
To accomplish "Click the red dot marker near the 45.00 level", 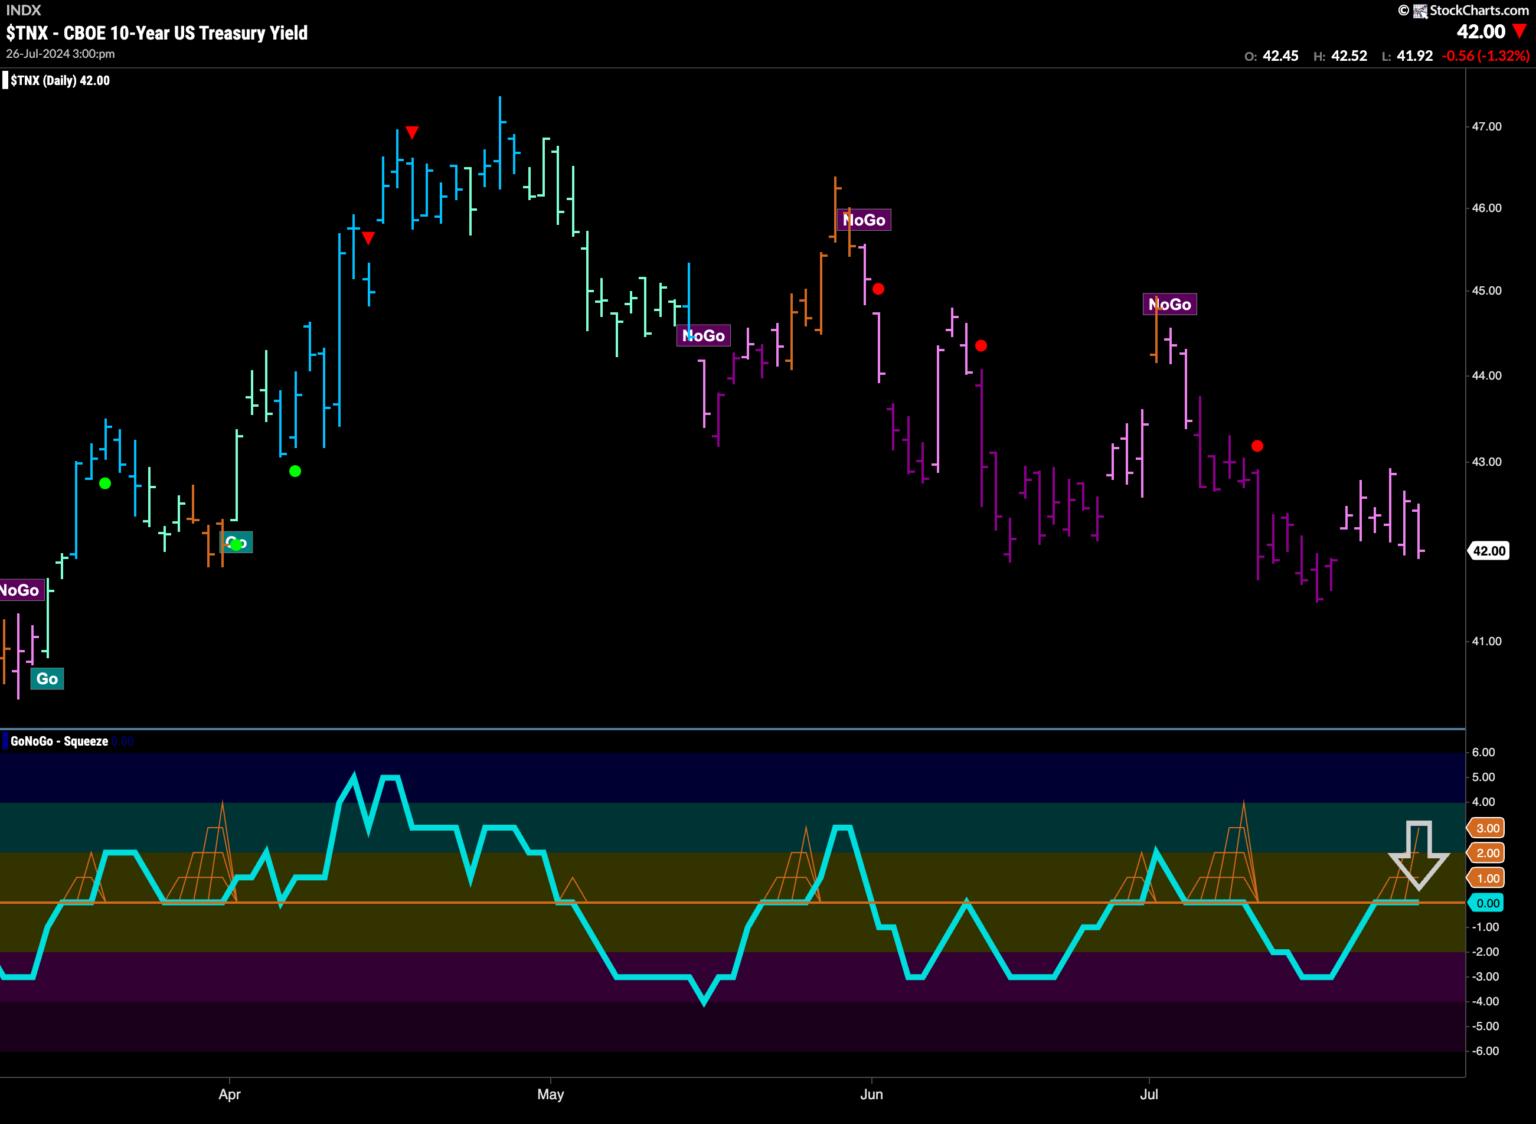I will click(878, 289).
